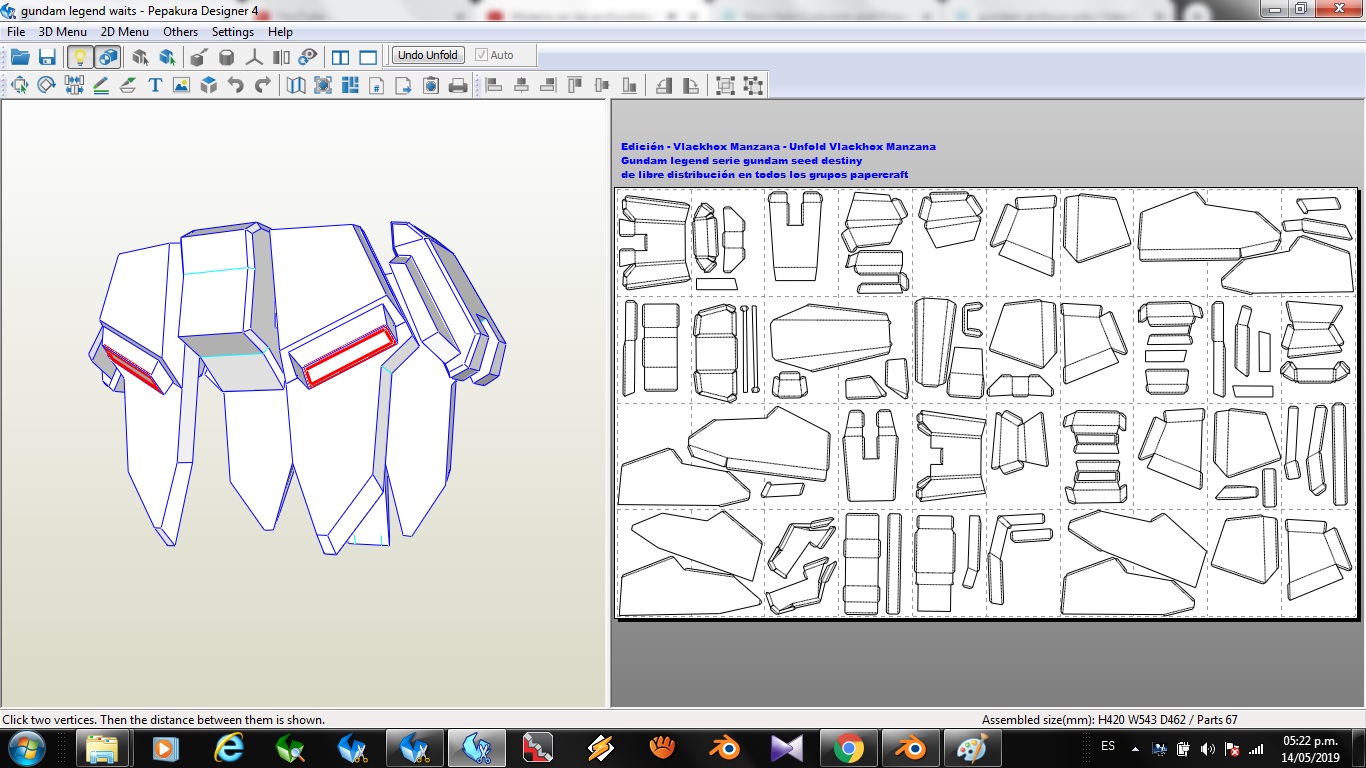Click the export page arrow icon
This screenshot has height=768, width=1366.
(x=404, y=85)
